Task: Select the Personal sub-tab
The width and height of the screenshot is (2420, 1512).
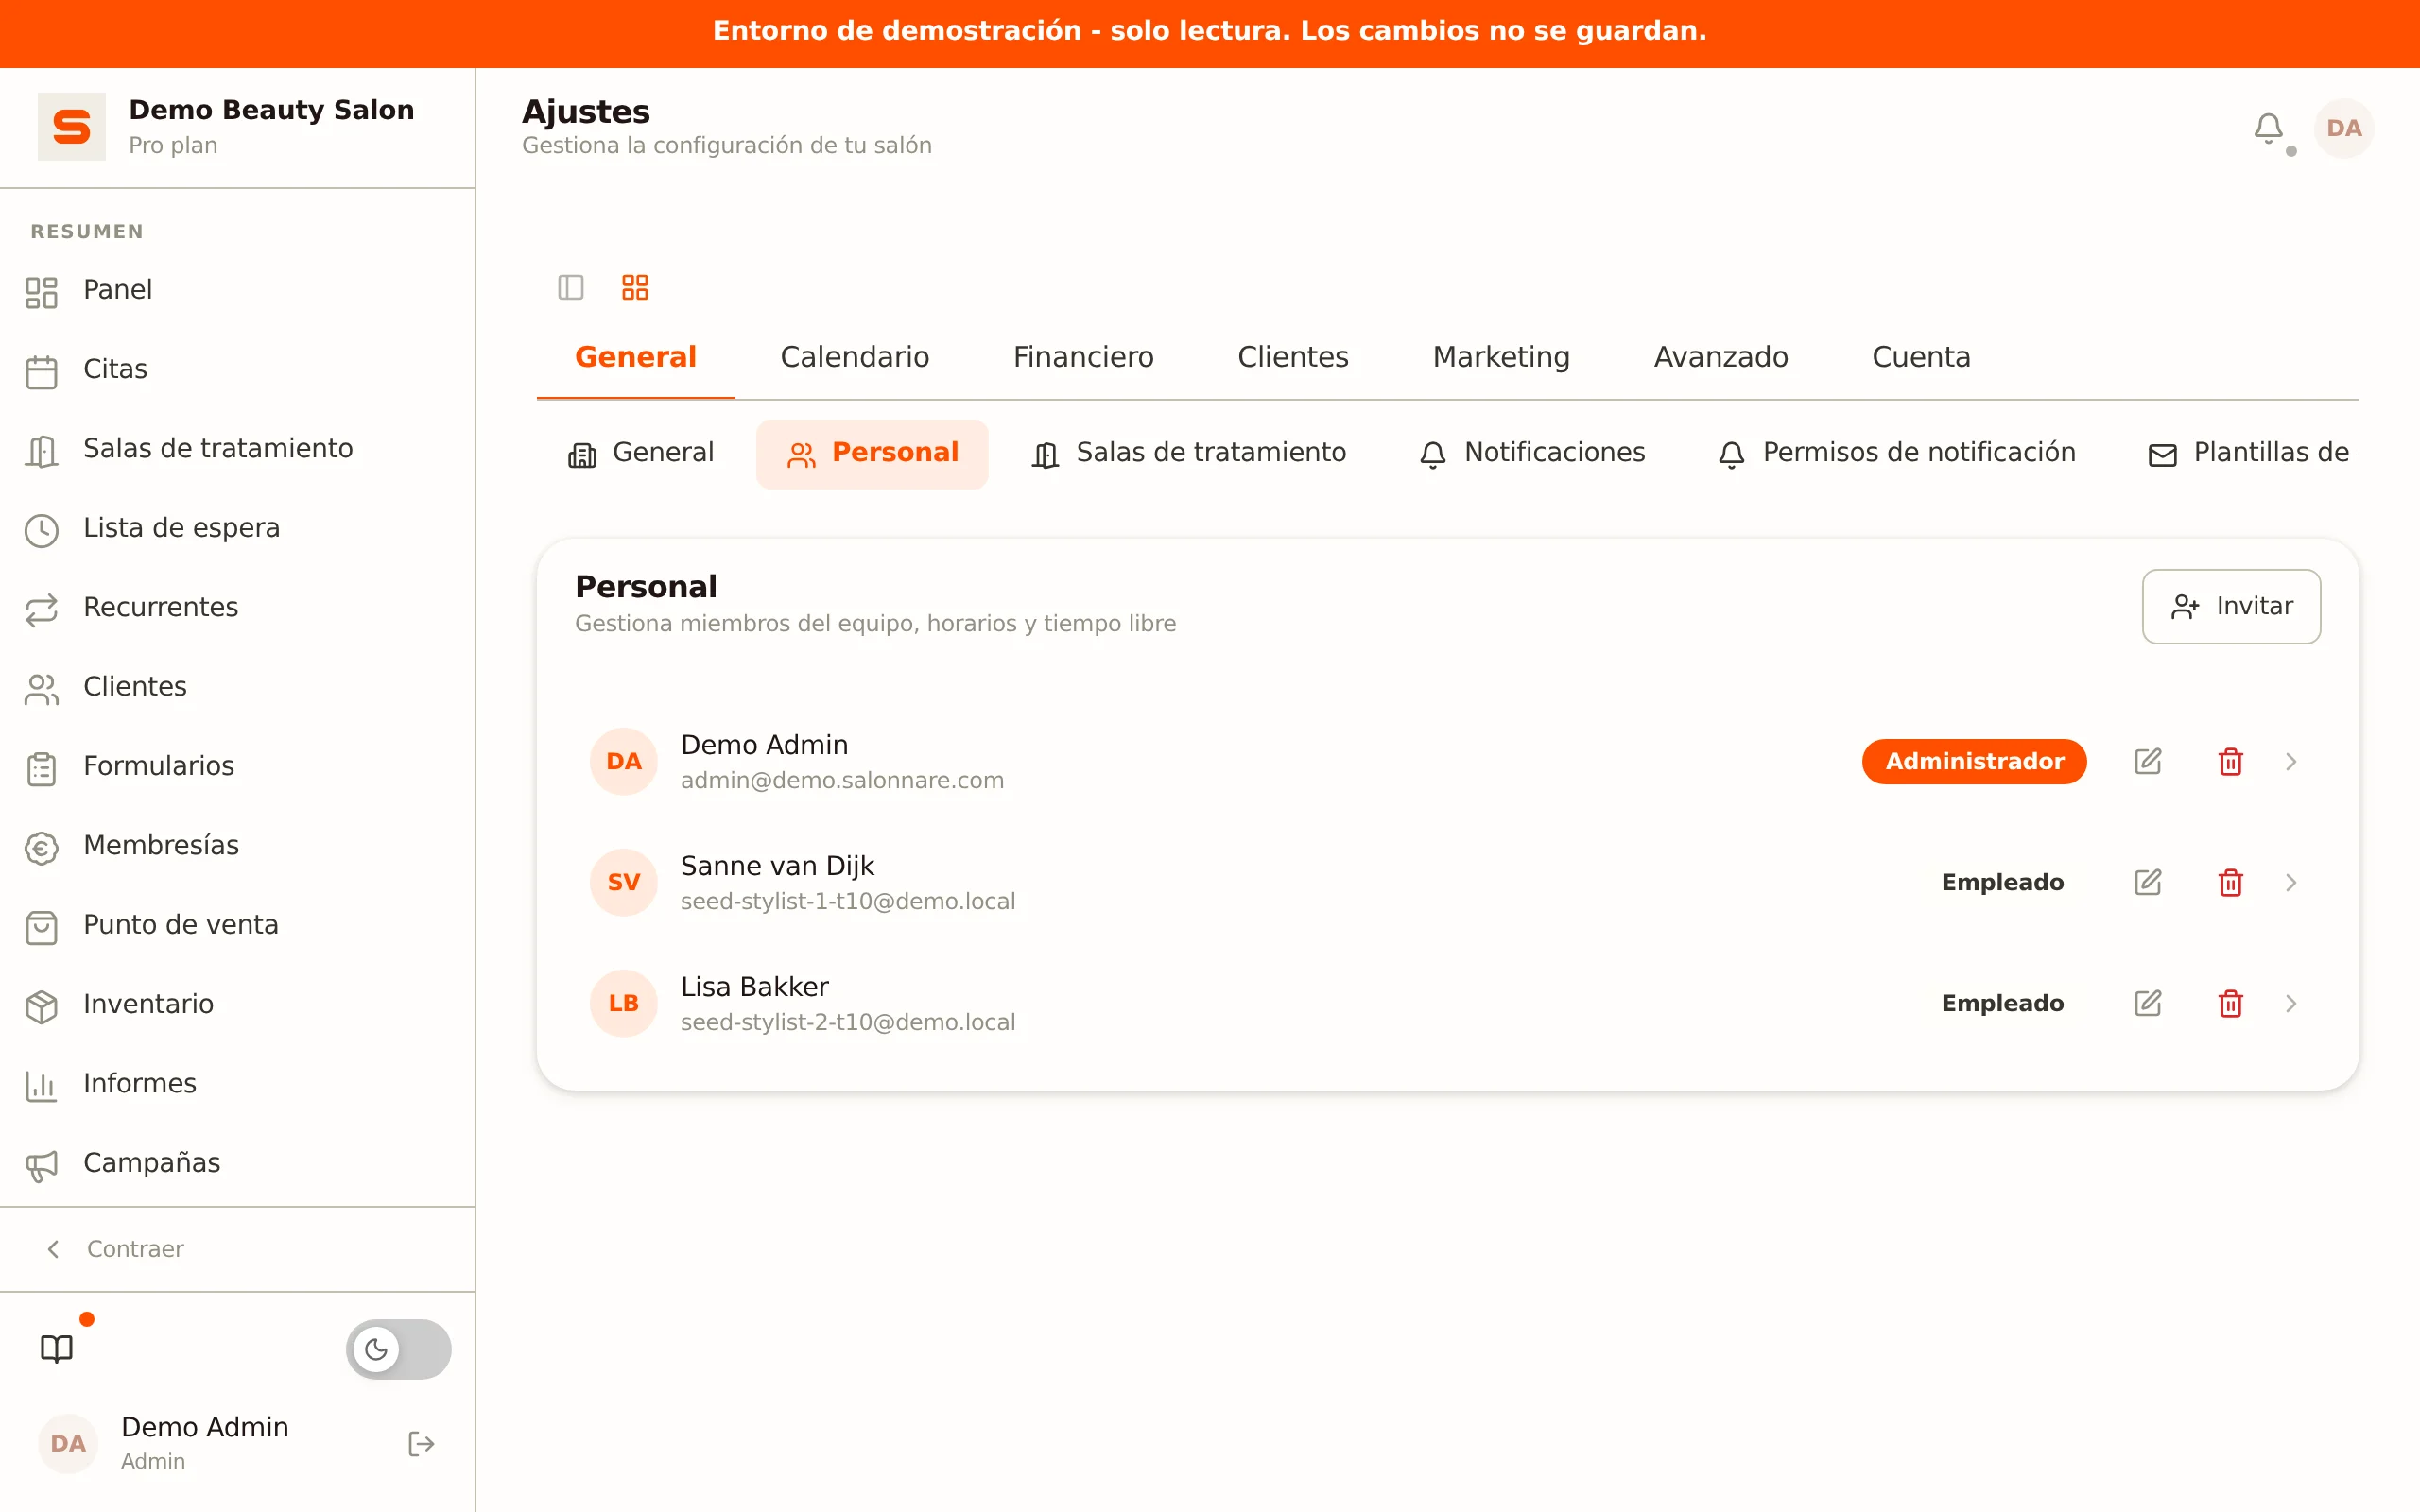Action: pyautogui.click(x=872, y=454)
